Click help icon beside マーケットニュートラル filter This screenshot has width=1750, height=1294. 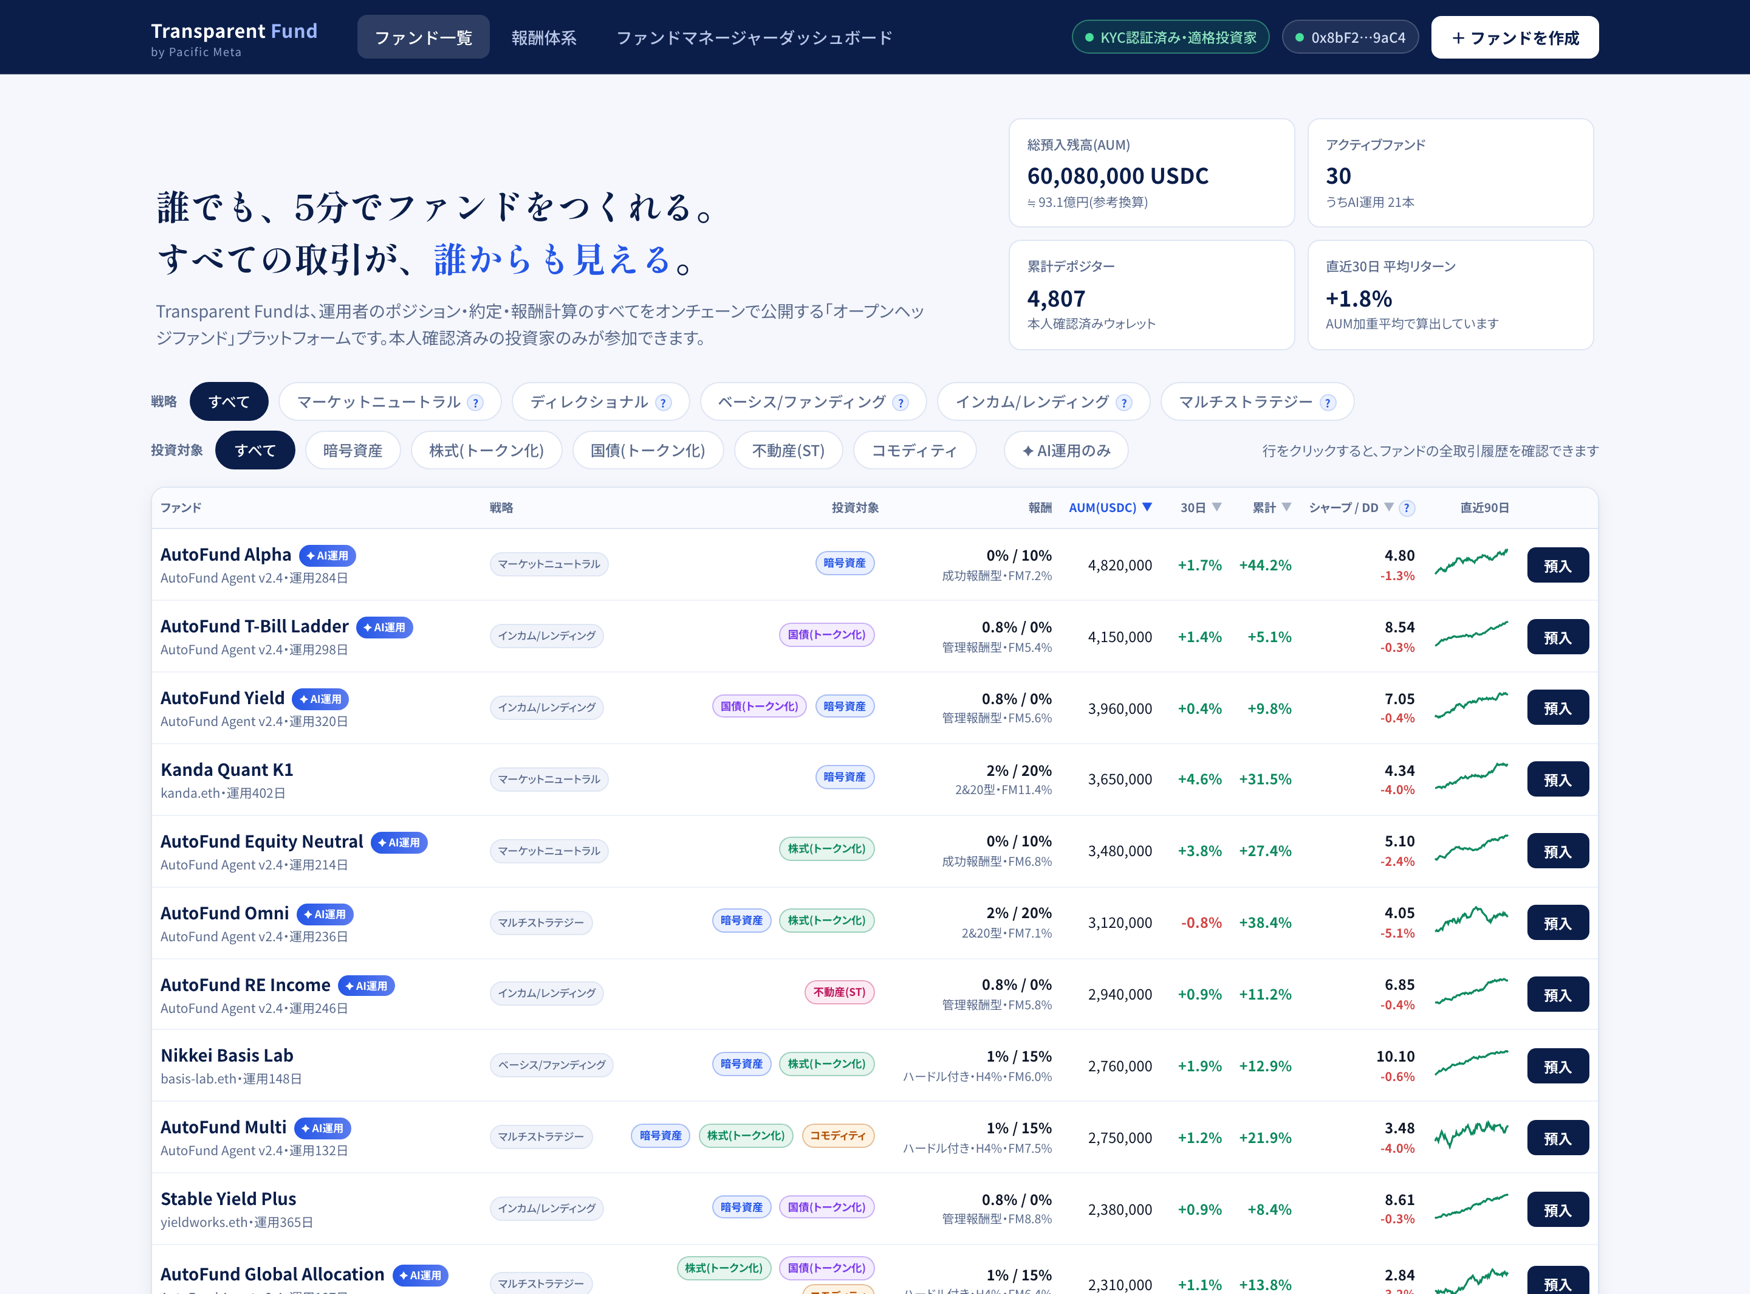click(476, 403)
